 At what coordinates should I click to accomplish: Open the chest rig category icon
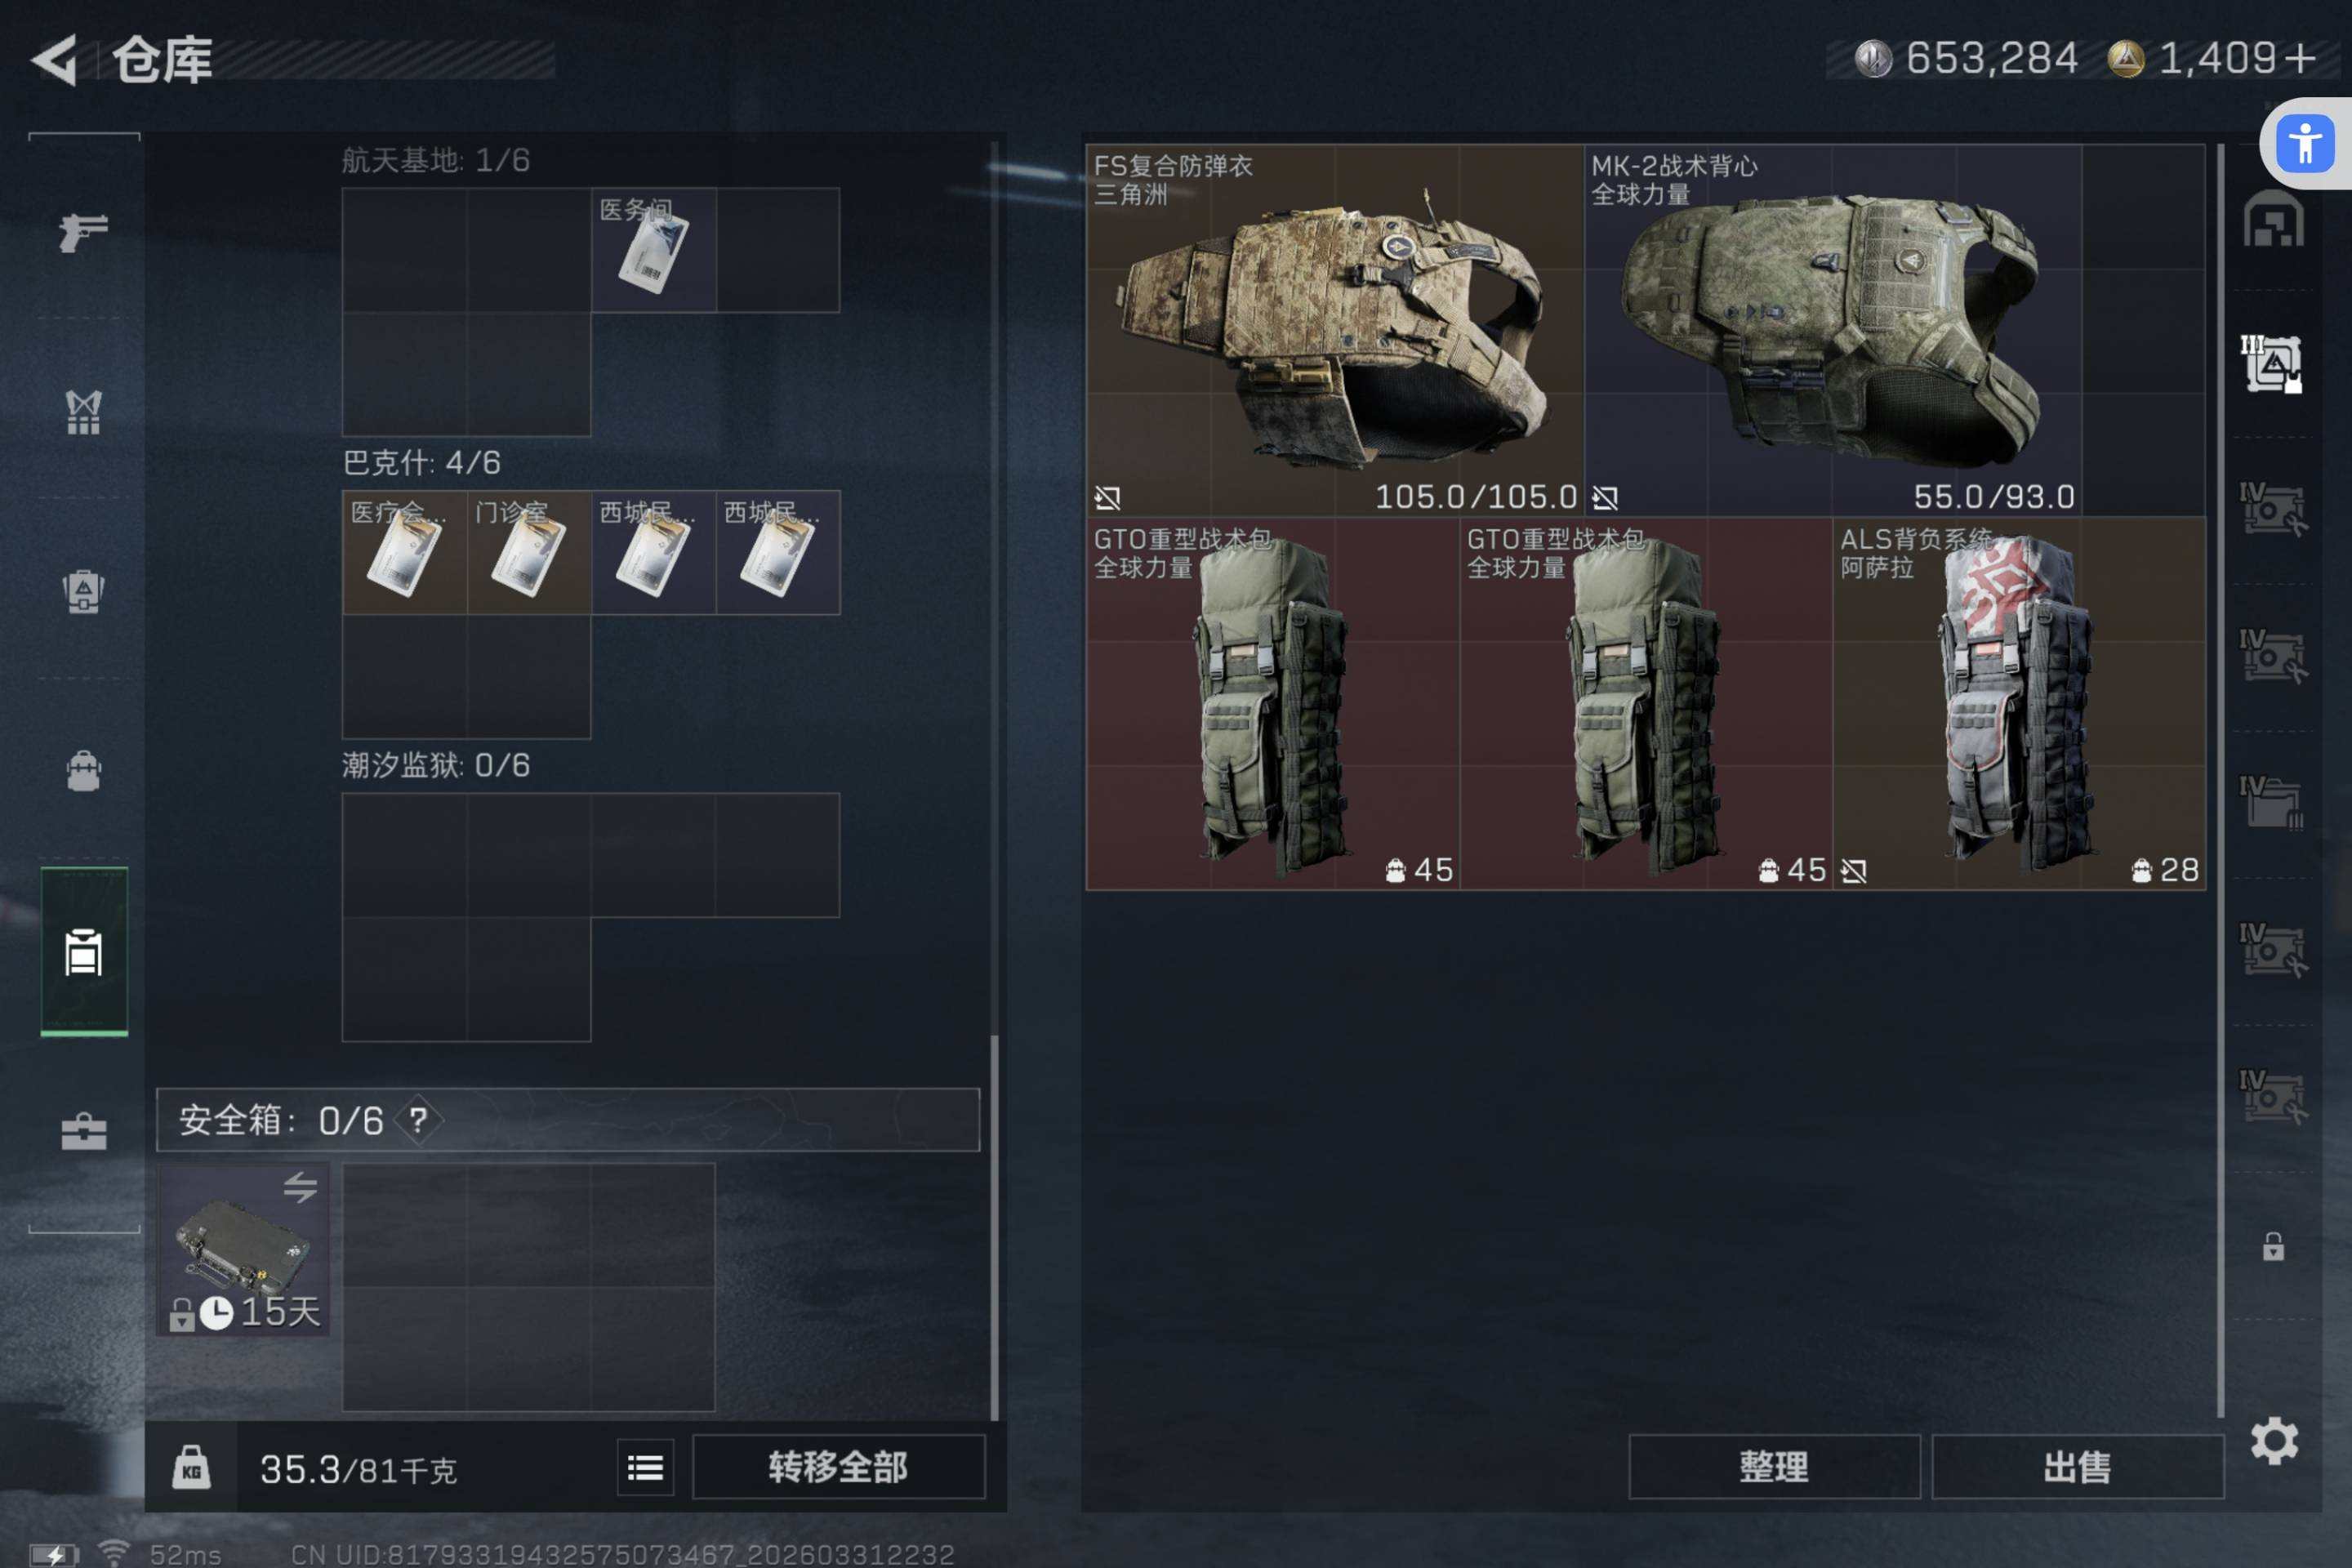click(x=83, y=591)
